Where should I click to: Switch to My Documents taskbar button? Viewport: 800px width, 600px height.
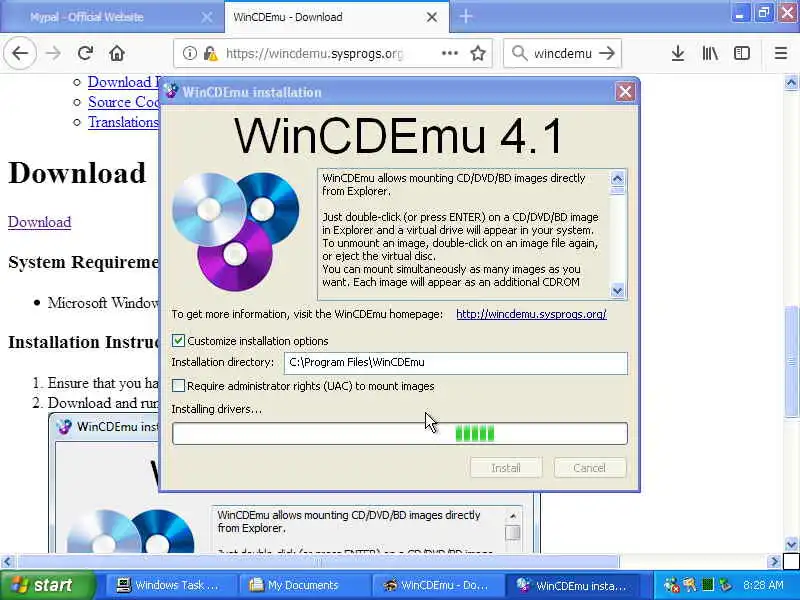tap(303, 585)
